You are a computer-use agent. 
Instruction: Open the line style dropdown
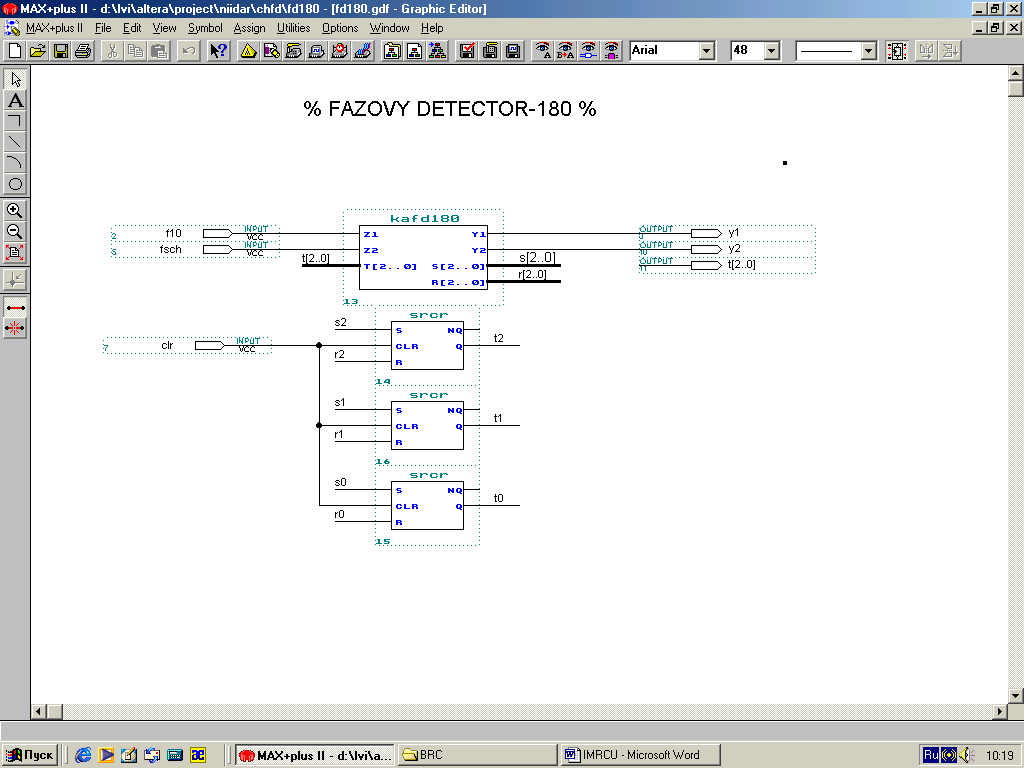[x=869, y=51]
